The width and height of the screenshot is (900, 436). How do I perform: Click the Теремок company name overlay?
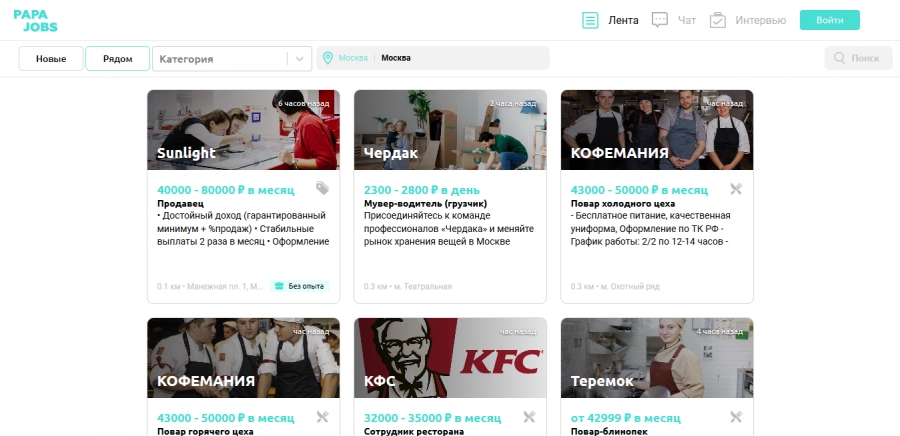(x=602, y=381)
